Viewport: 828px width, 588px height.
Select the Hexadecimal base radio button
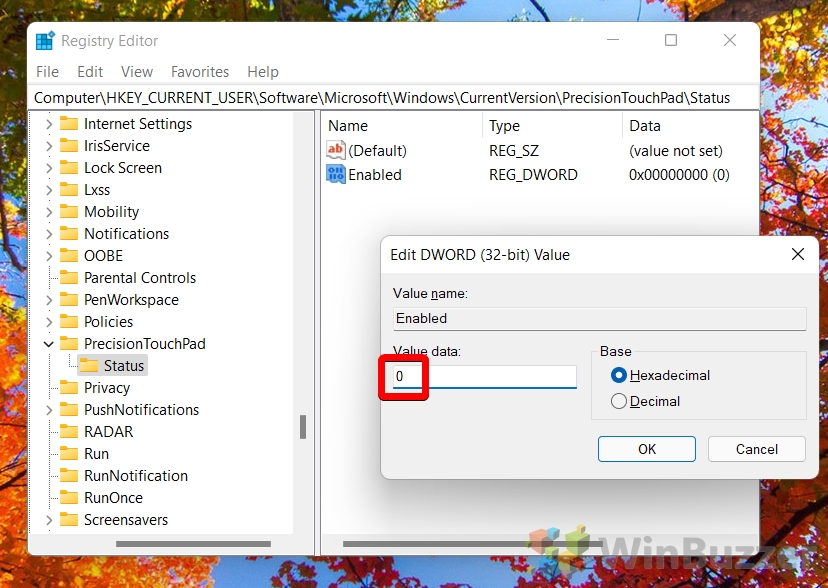point(618,375)
